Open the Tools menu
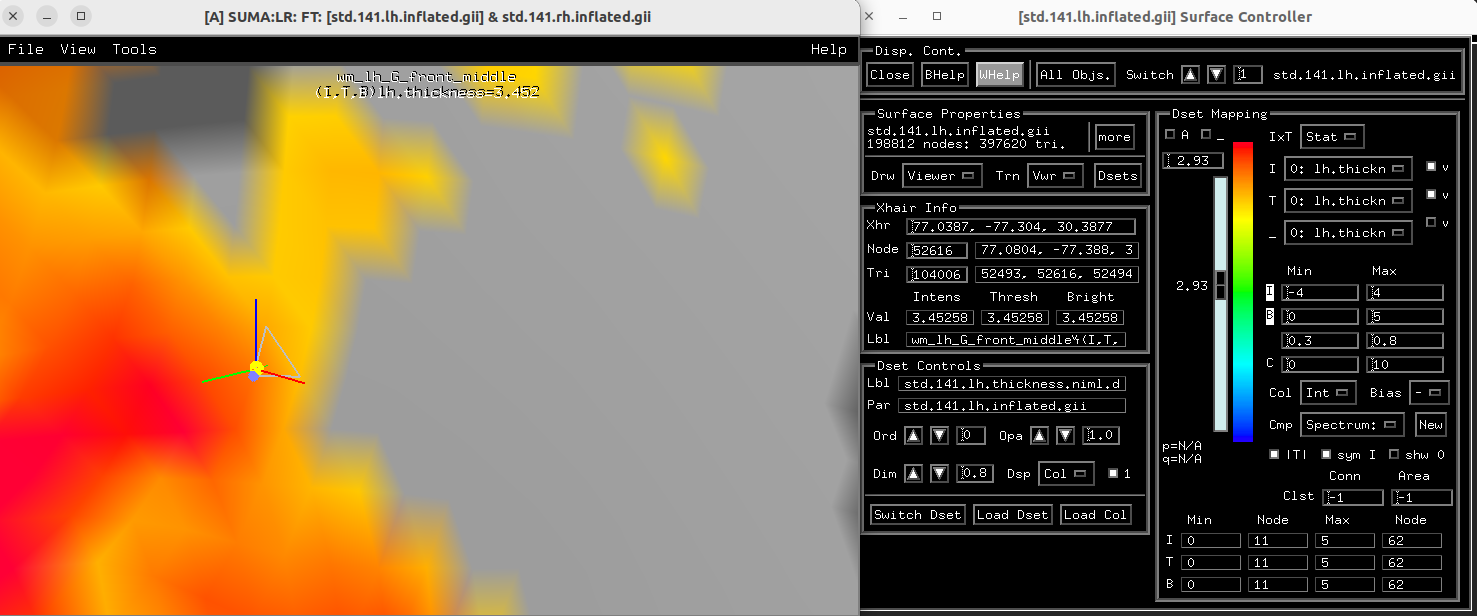The height and width of the screenshot is (616, 1477). [x=134, y=49]
